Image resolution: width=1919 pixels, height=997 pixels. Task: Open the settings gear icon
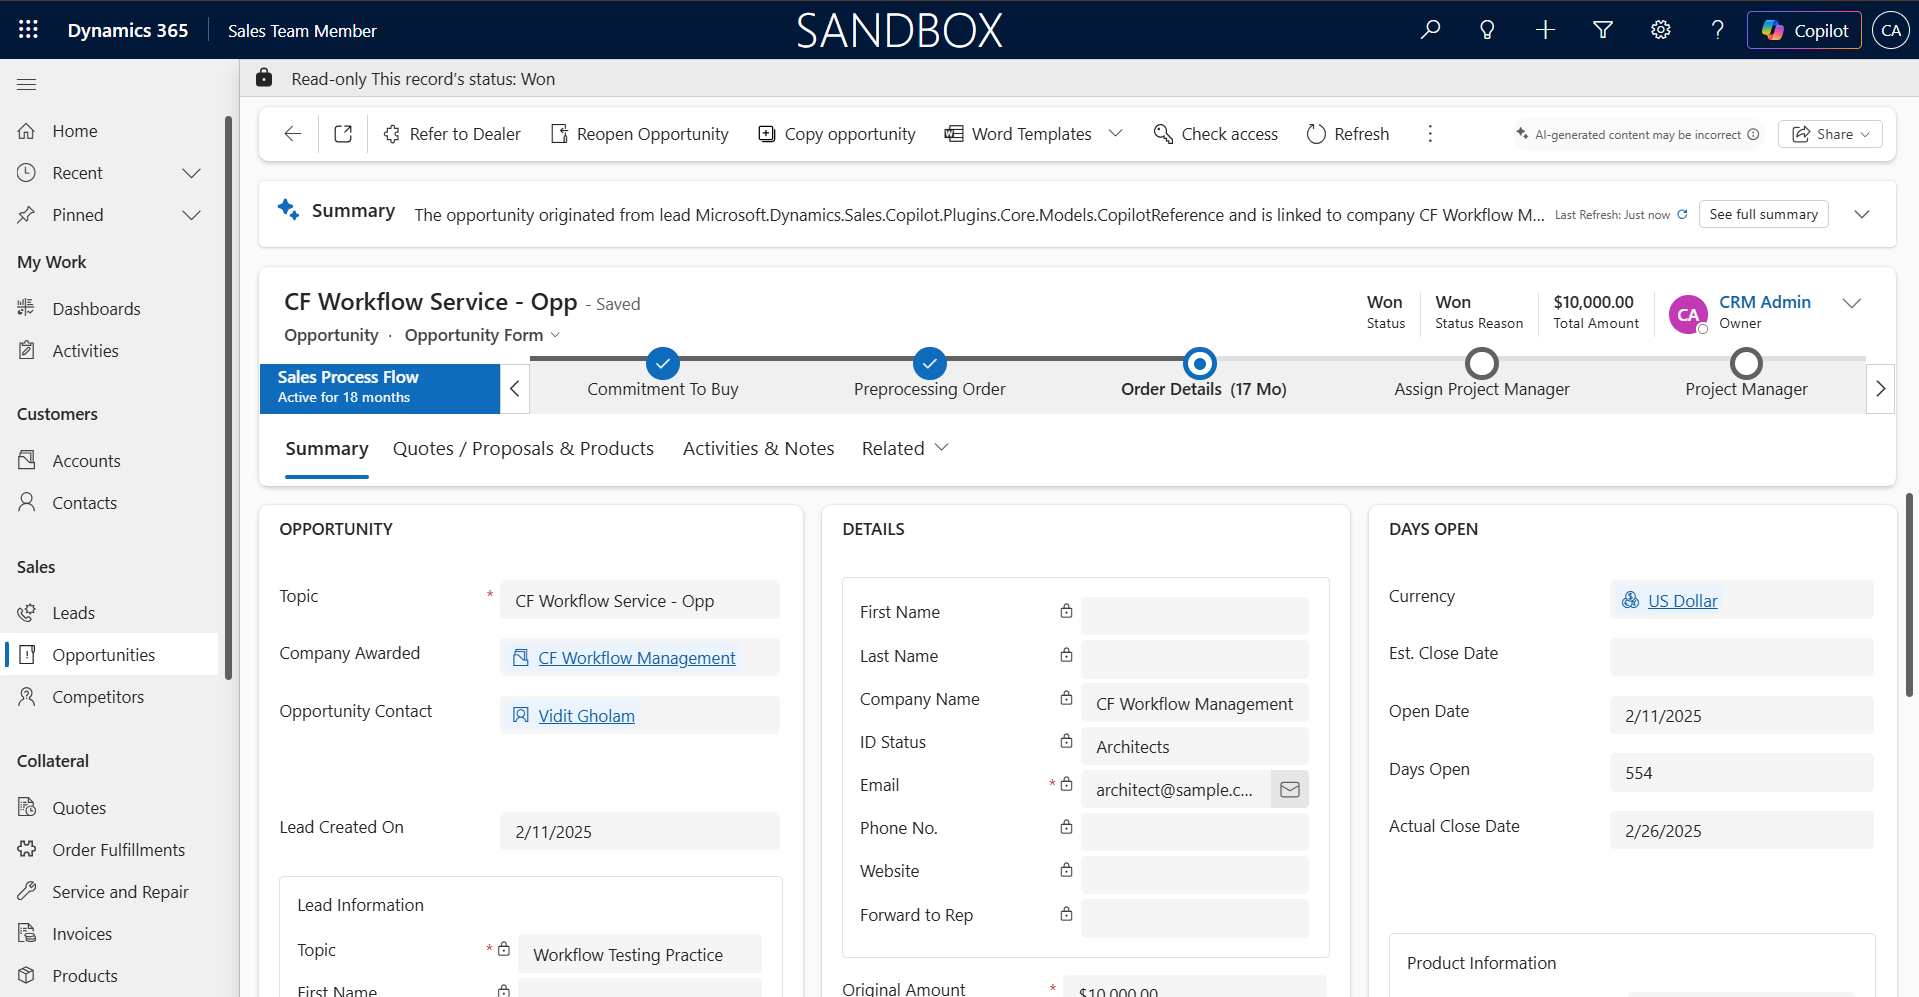(1661, 30)
